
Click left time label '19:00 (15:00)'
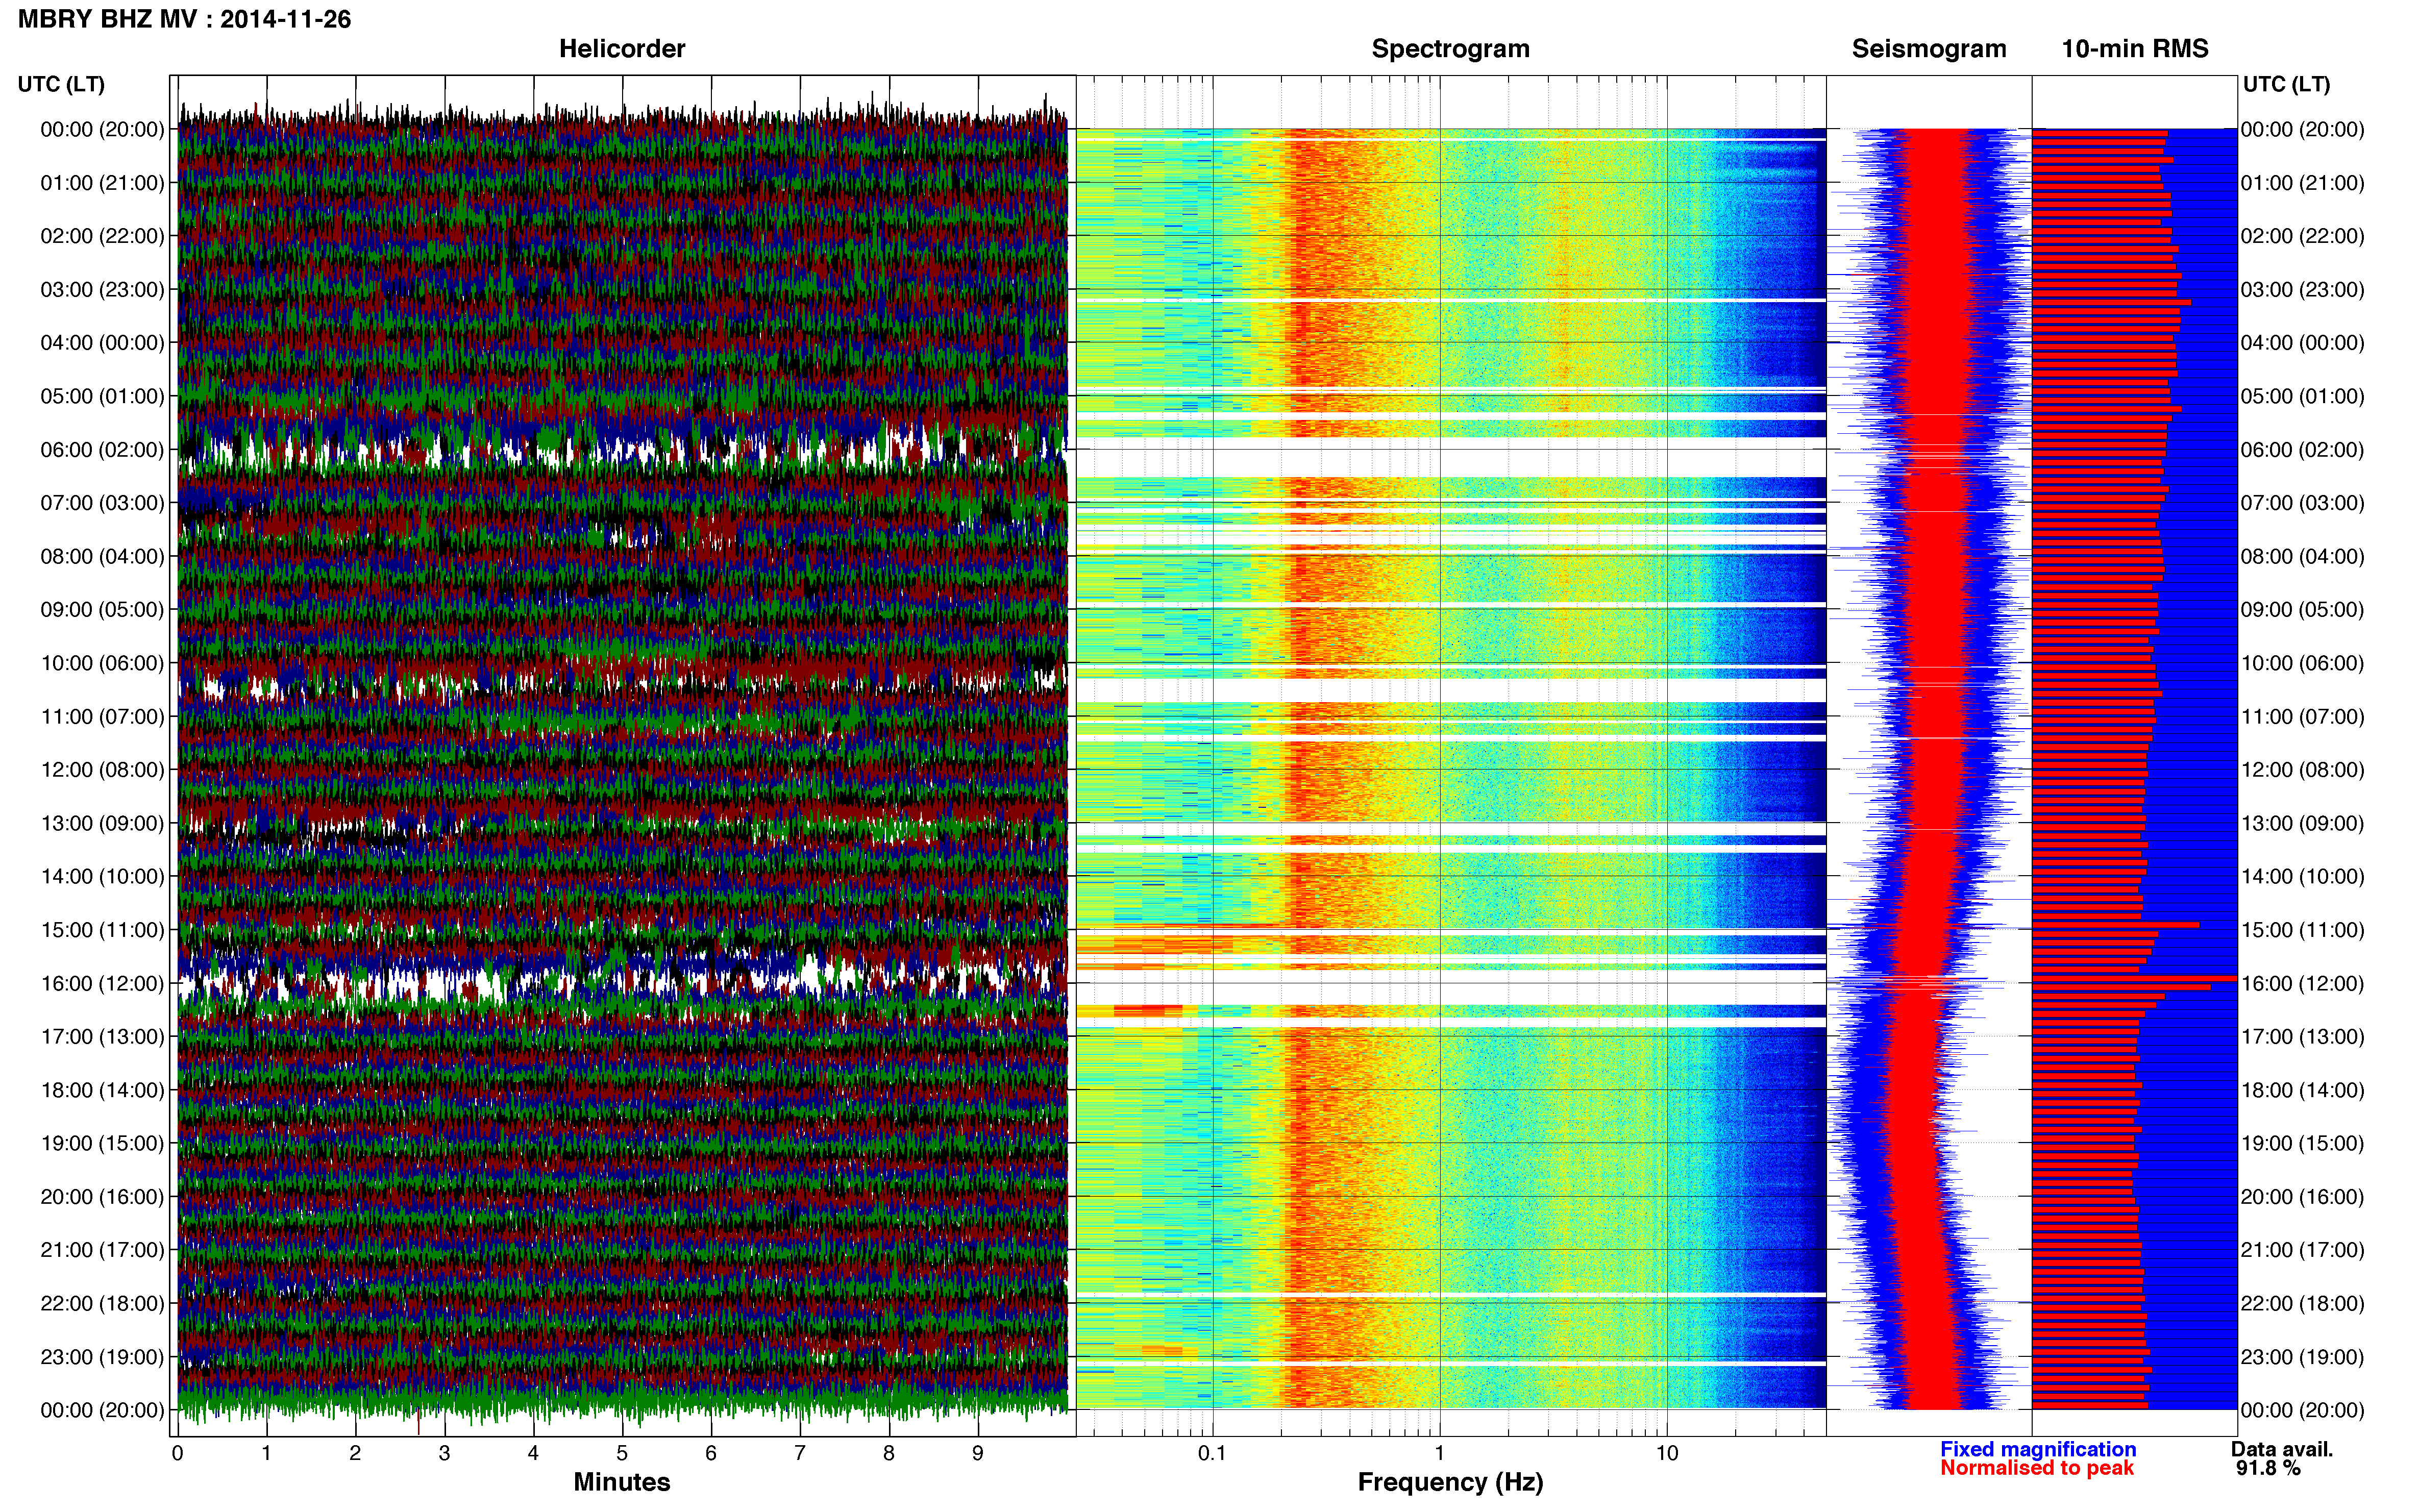point(102,1144)
